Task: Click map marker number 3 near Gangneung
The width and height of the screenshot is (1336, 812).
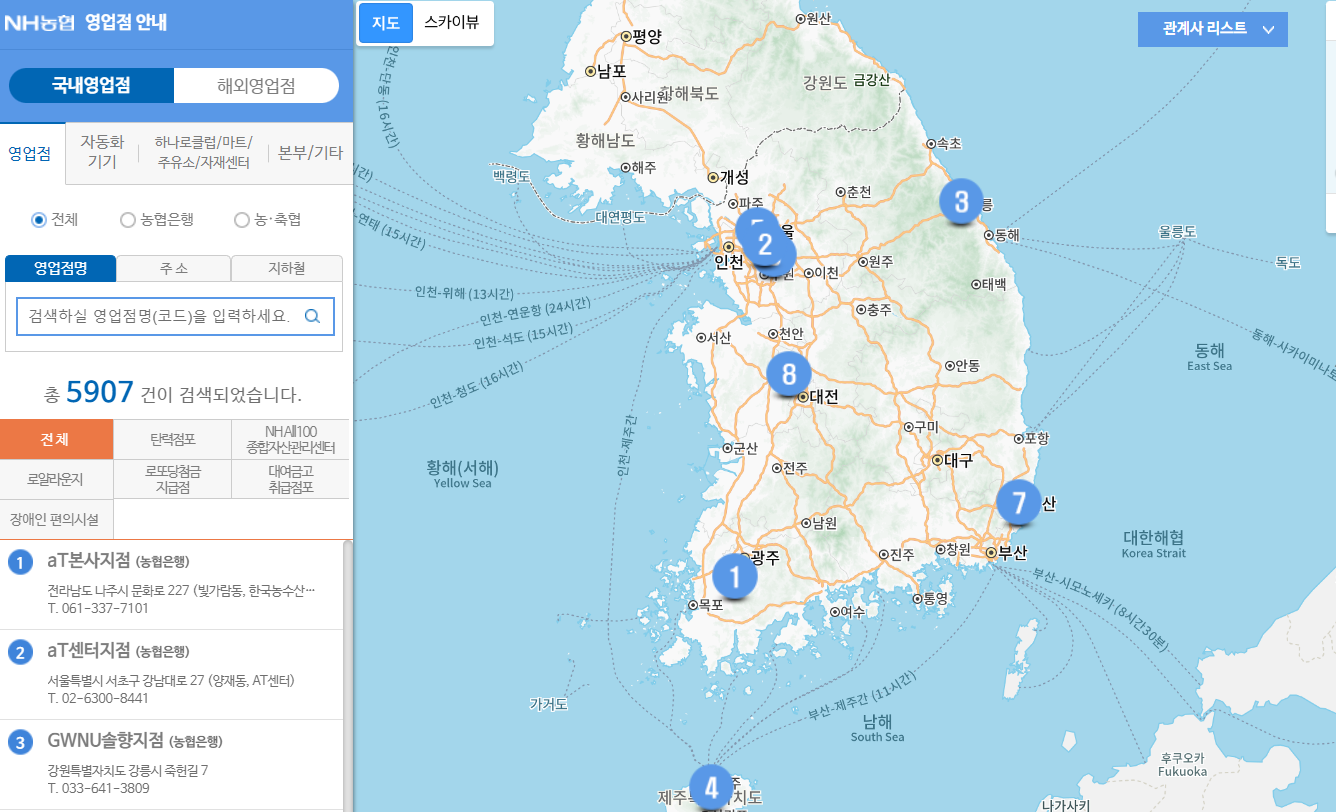Action: pos(961,202)
